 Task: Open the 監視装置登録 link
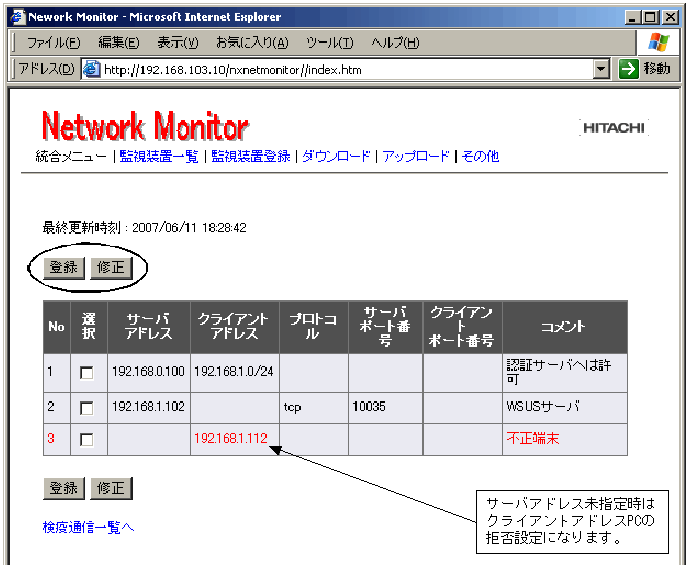(x=251, y=156)
